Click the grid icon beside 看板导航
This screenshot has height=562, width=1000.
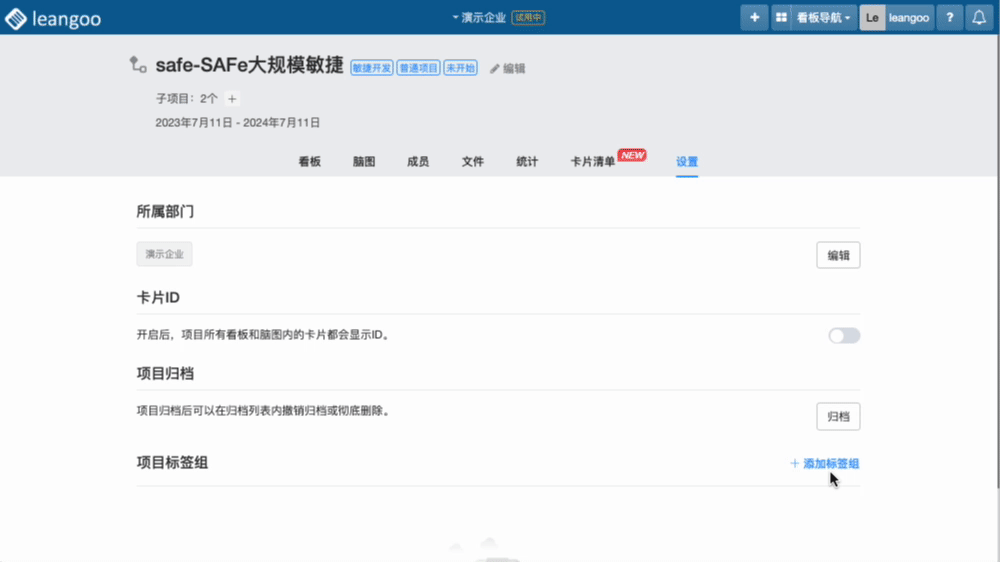click(x=782, y=18)
